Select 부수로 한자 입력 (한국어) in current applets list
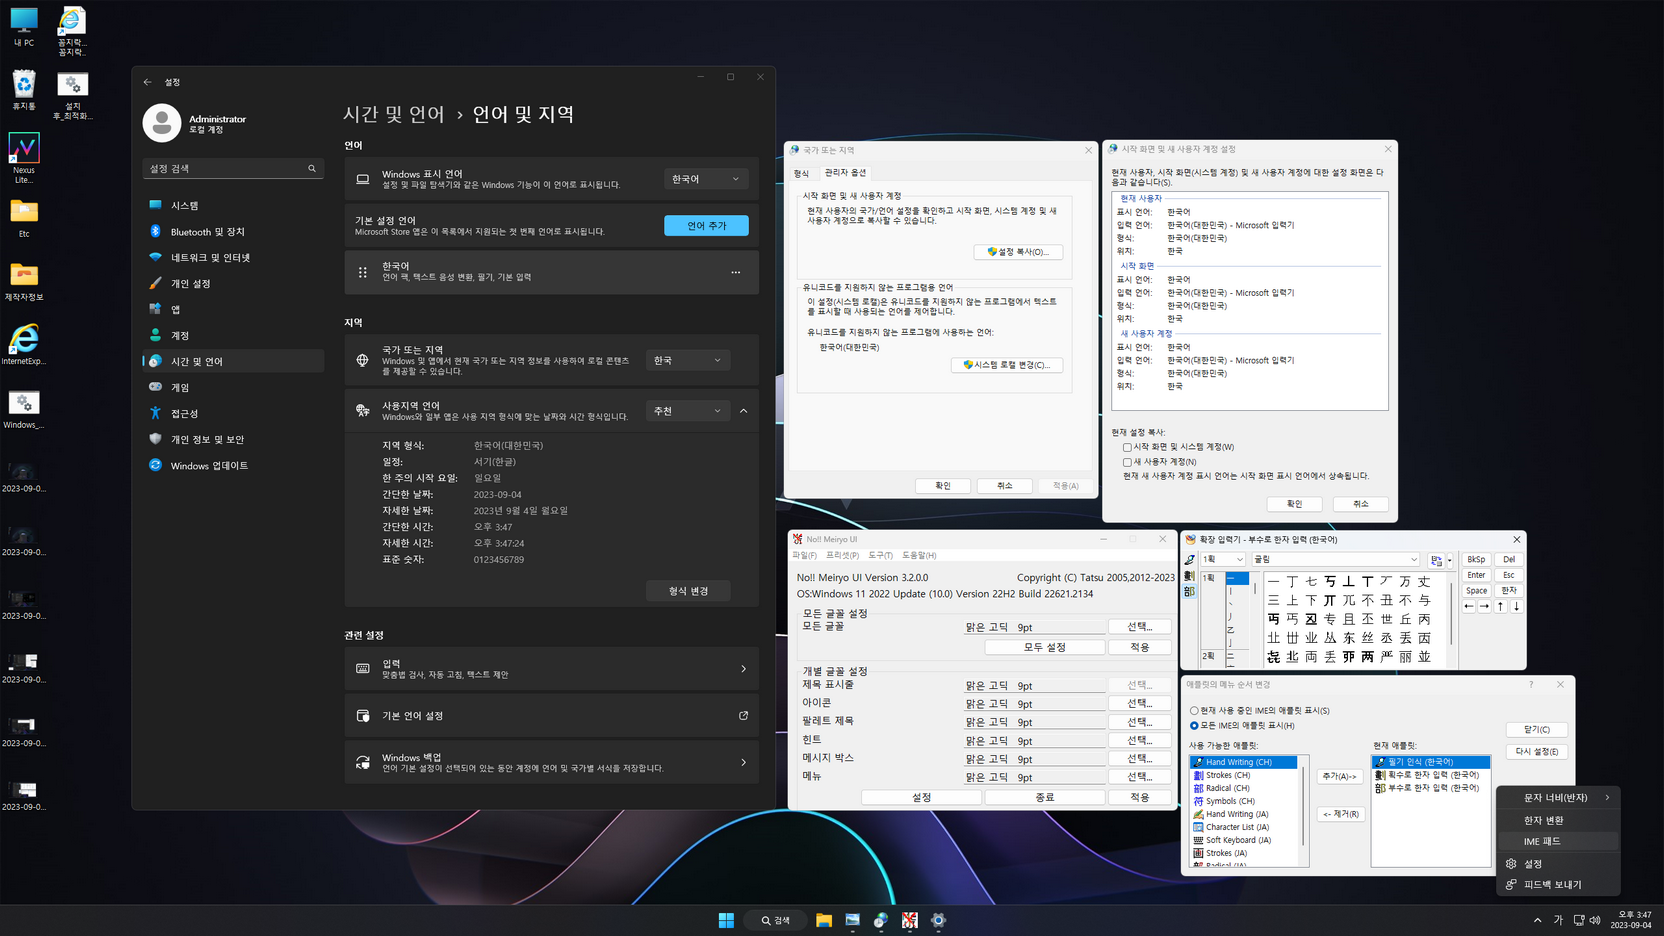 click(1431, 788)
